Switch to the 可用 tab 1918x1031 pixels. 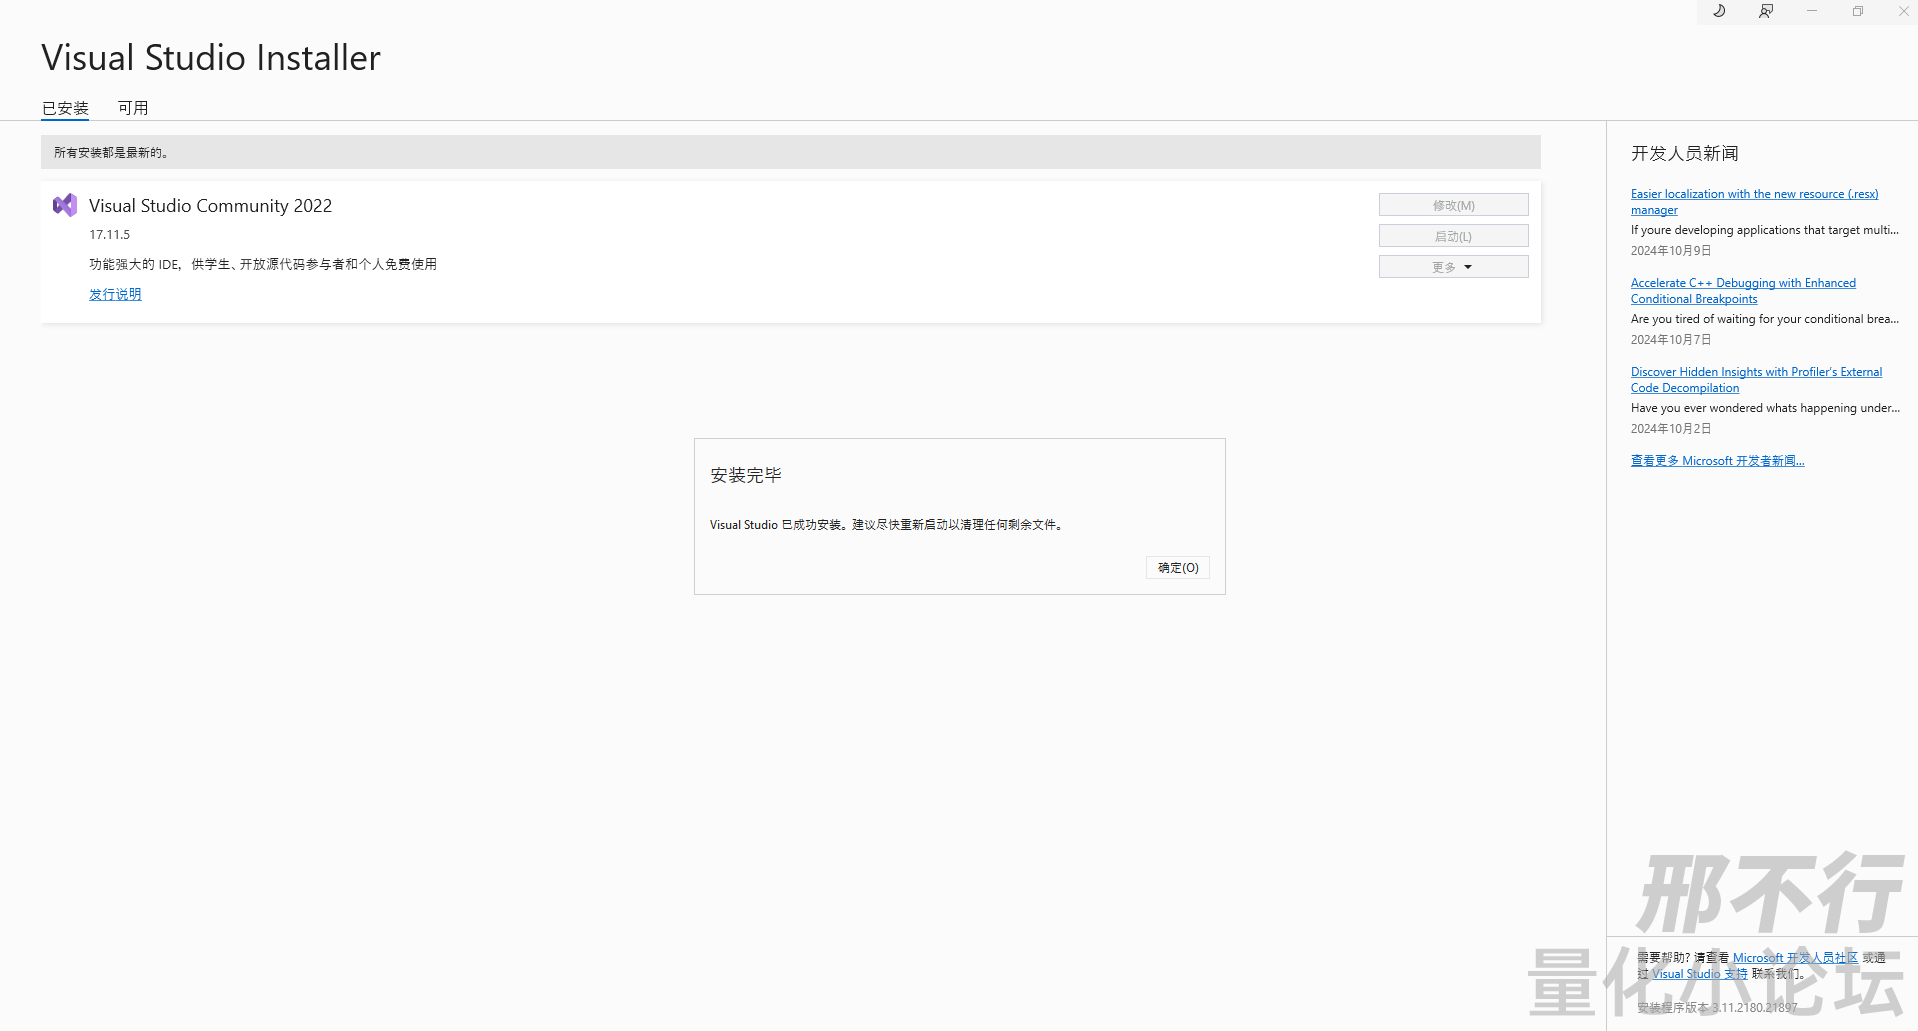133,108
